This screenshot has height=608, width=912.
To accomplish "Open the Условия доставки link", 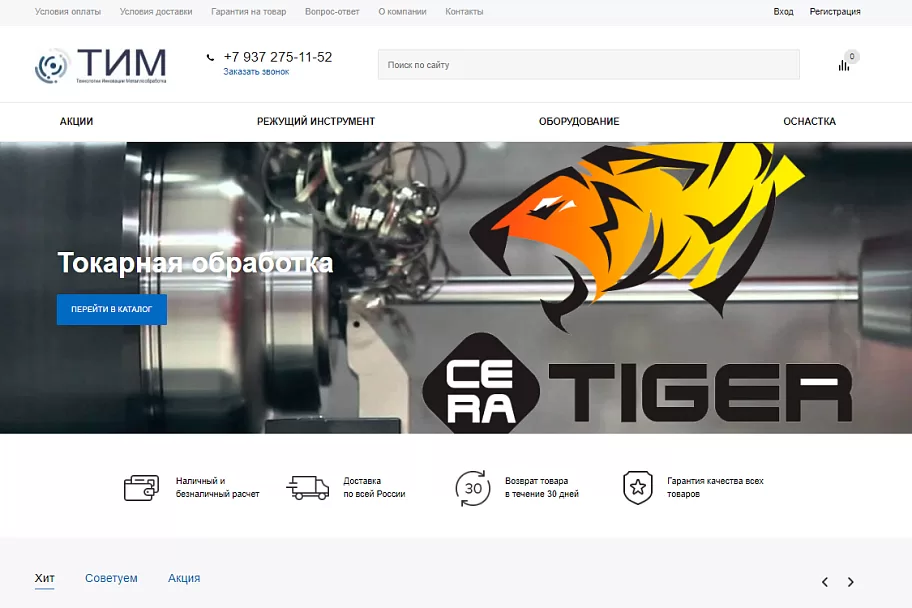I will tap(156, 12).
